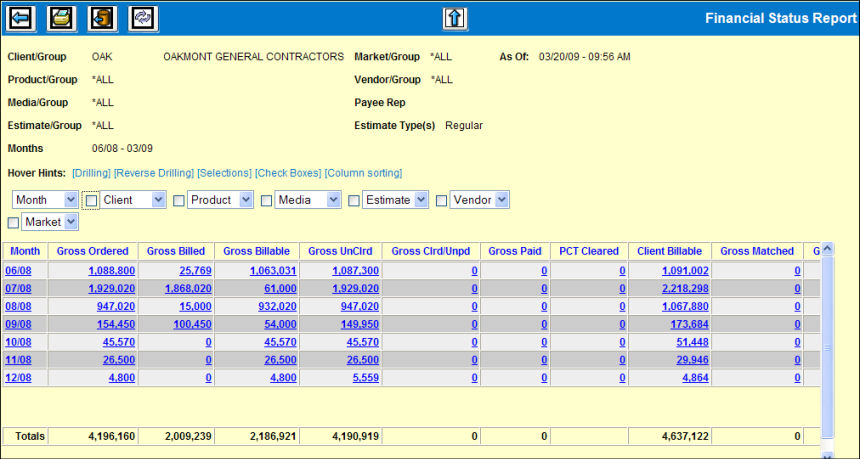Sort by Gross Billed column header
The height and width of the screenshot is (459, 860).
[x=176, y=251]
